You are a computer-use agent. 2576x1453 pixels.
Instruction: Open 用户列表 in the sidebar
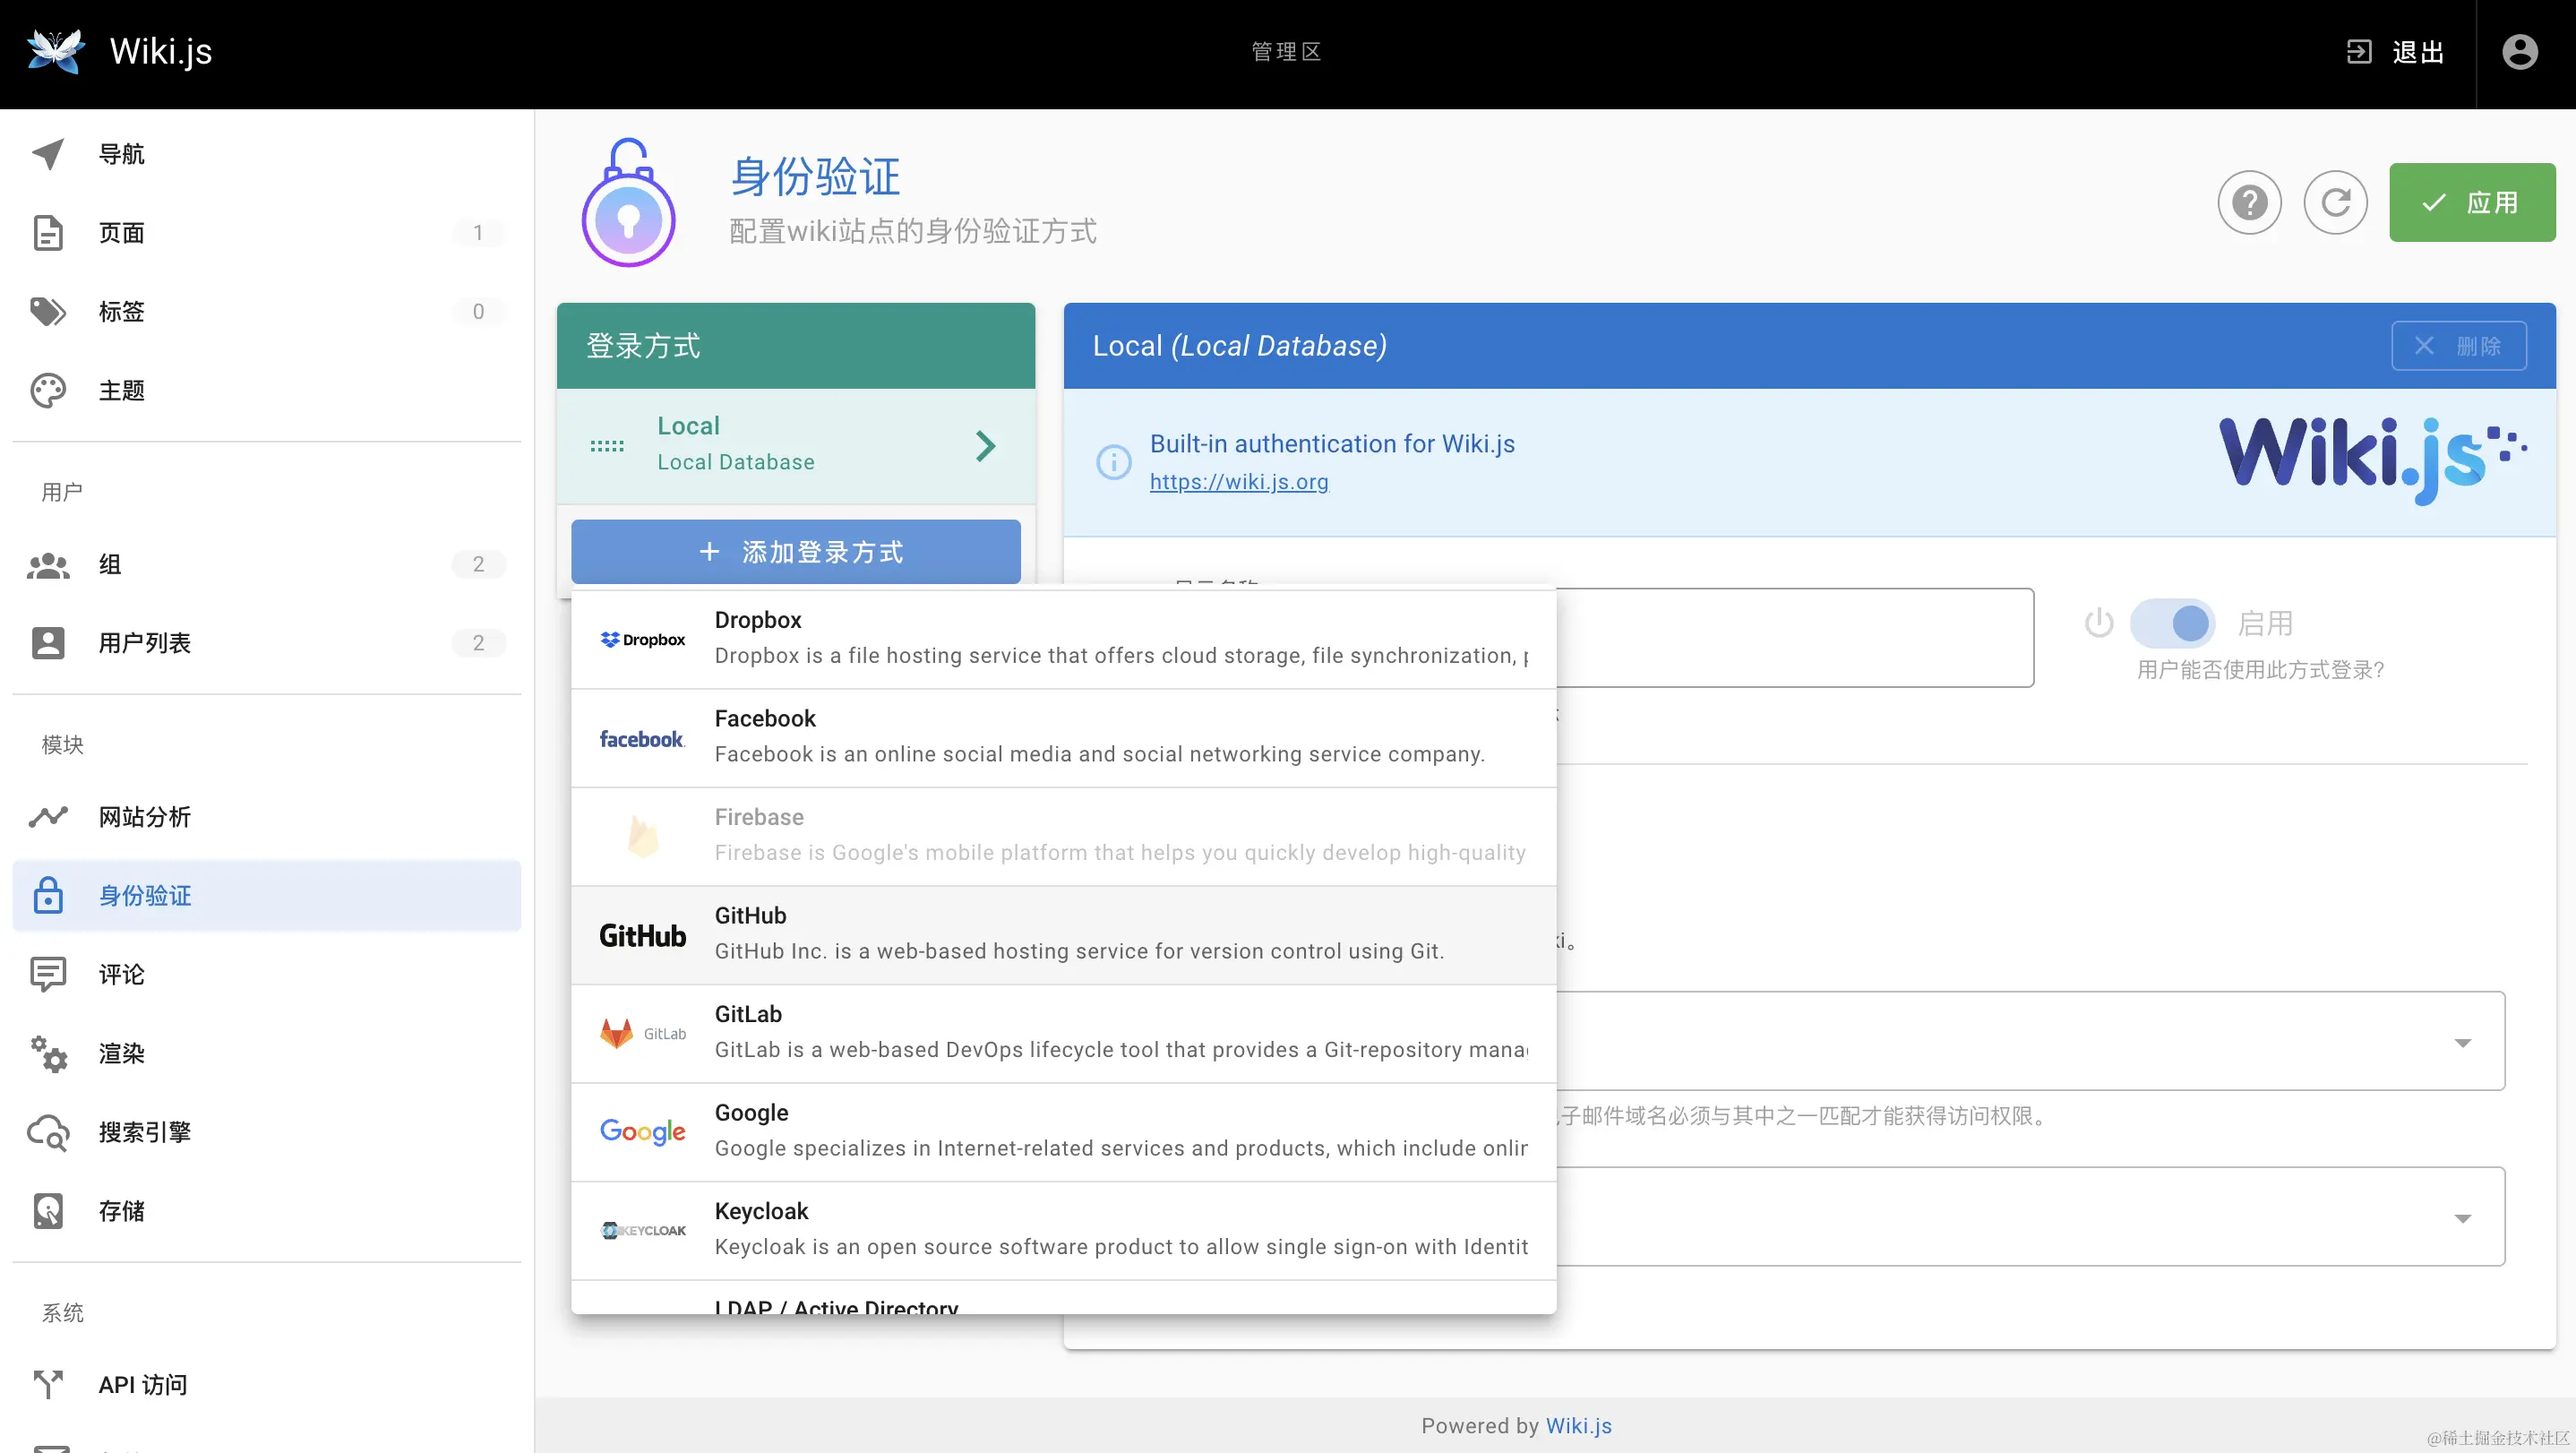(x=144, y=643)
